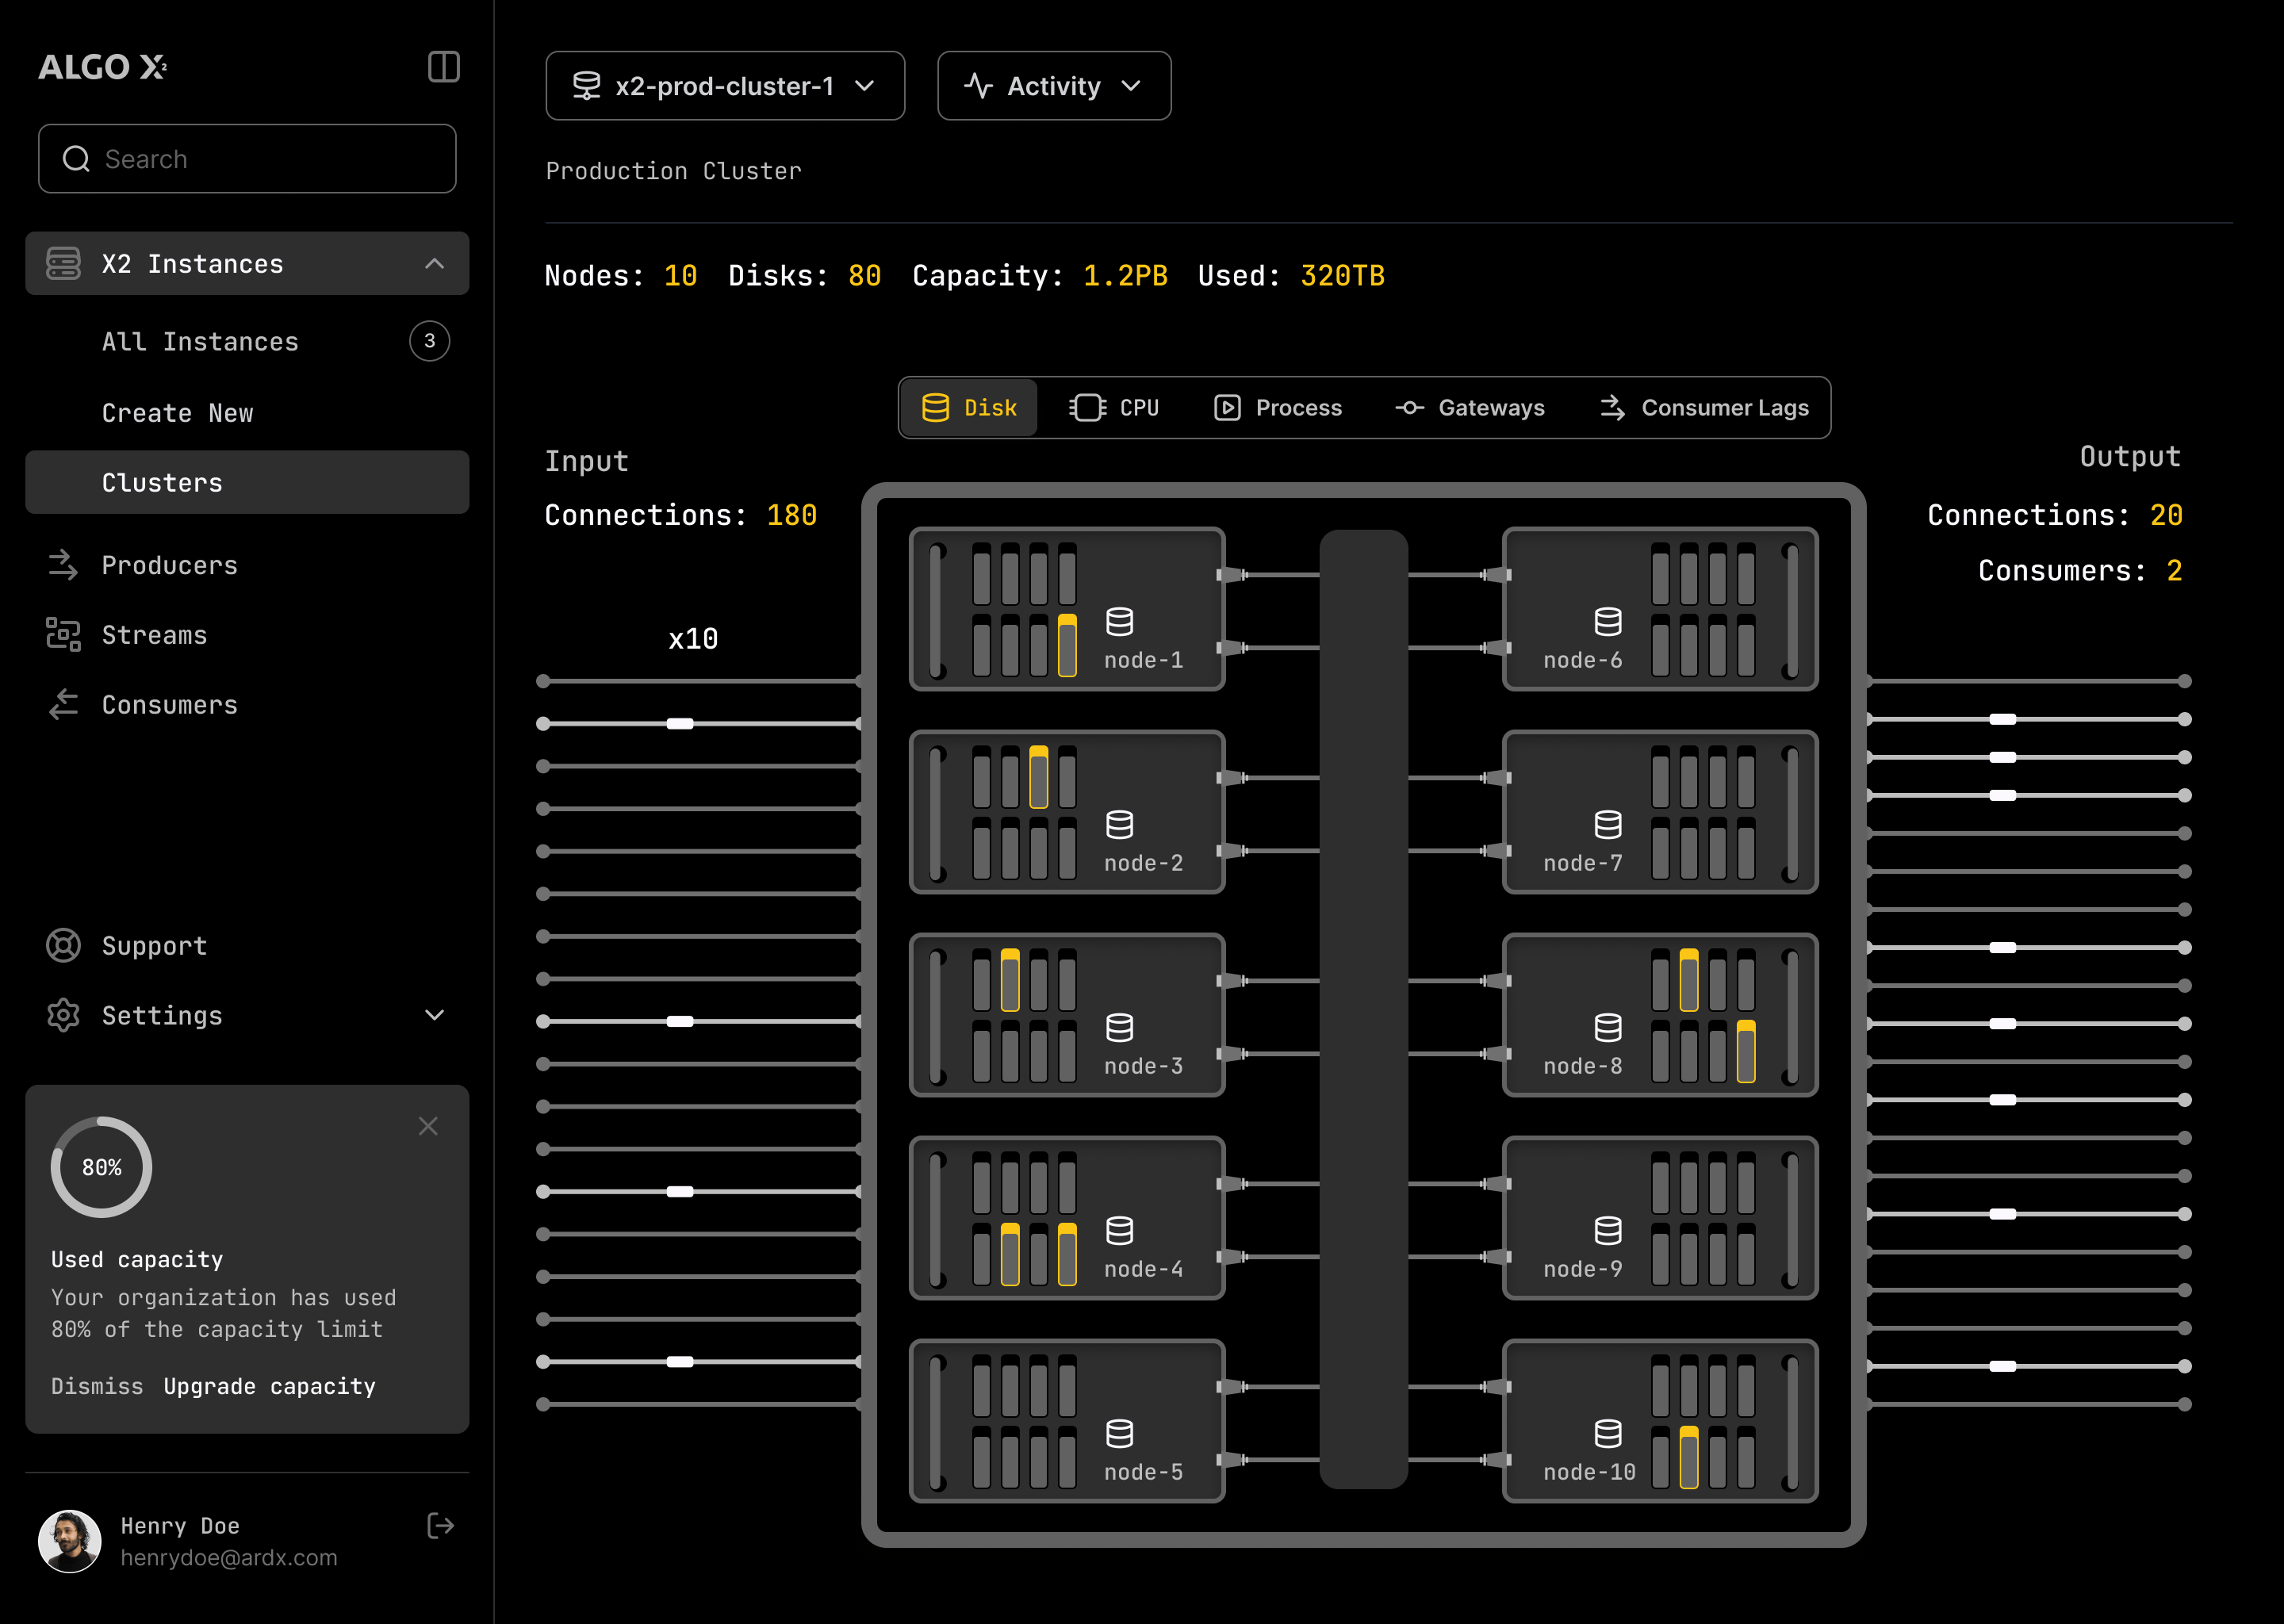Click the Streams sidebar icon
This screenshot has width=2284, height=1624.
[63, 634]
